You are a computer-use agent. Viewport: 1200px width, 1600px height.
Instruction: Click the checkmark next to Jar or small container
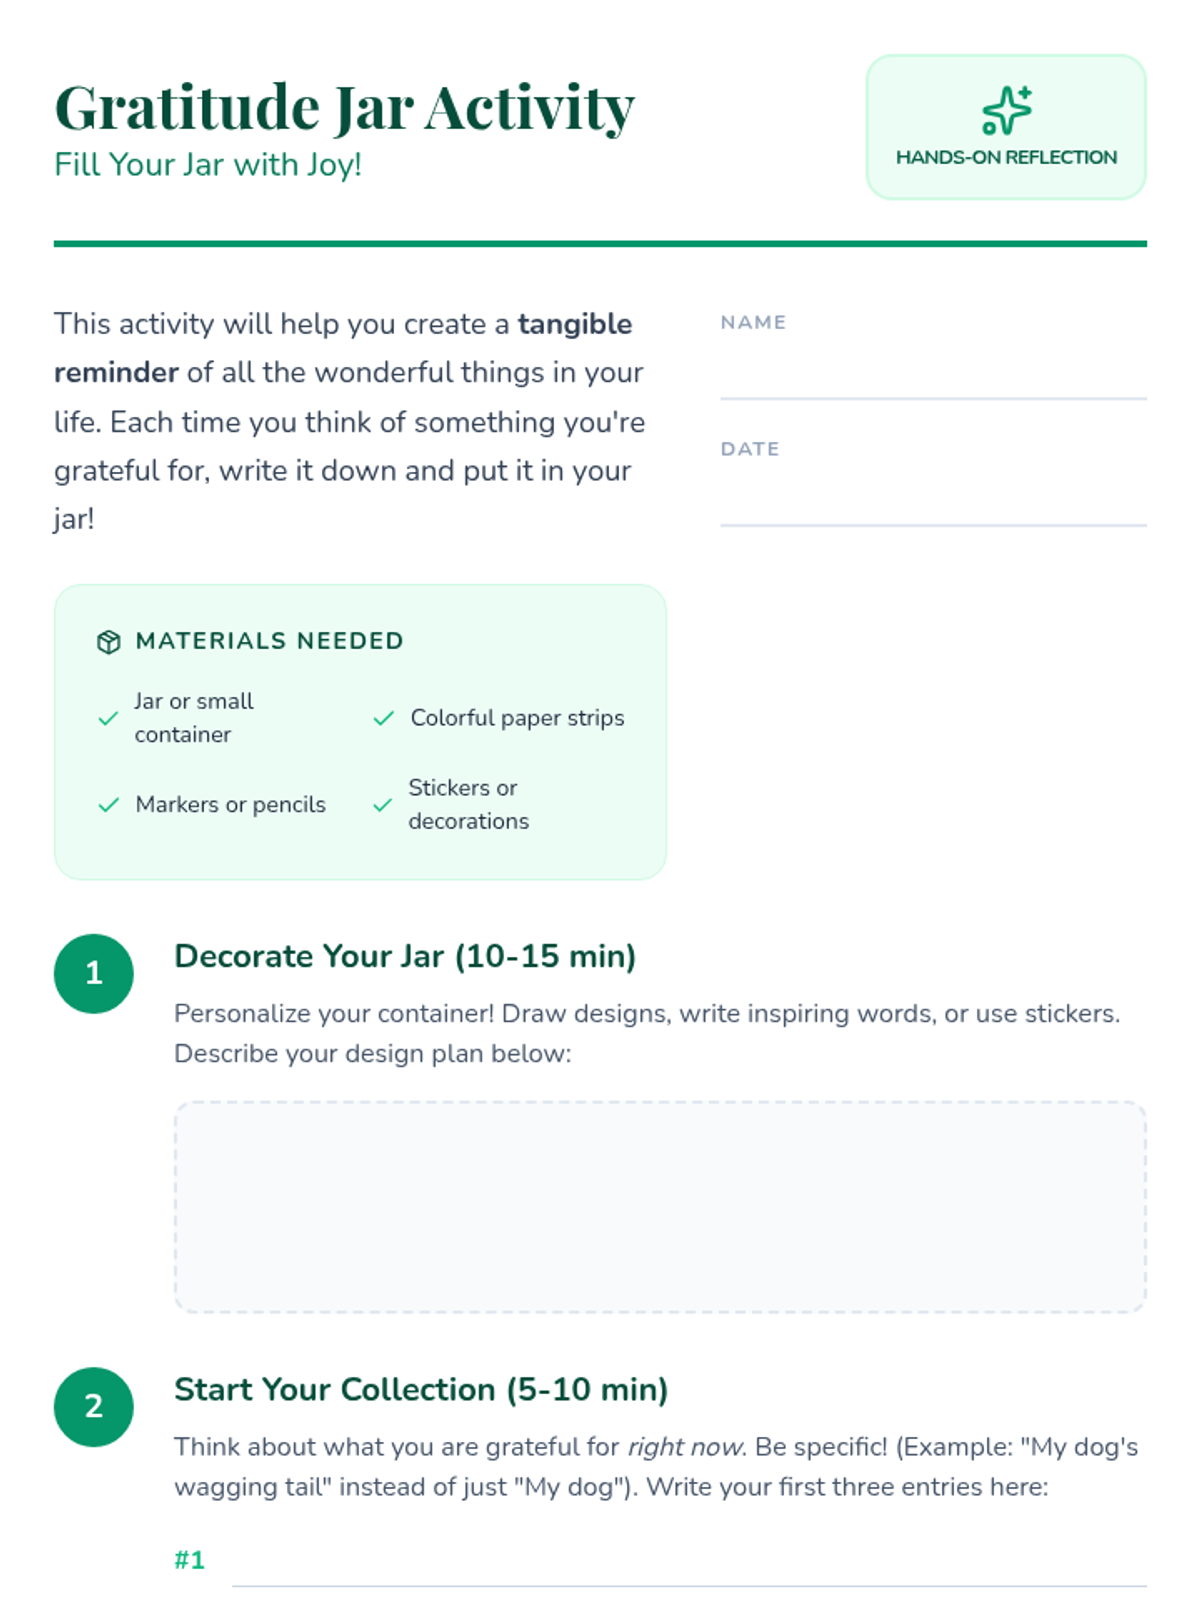coord(108,718)
